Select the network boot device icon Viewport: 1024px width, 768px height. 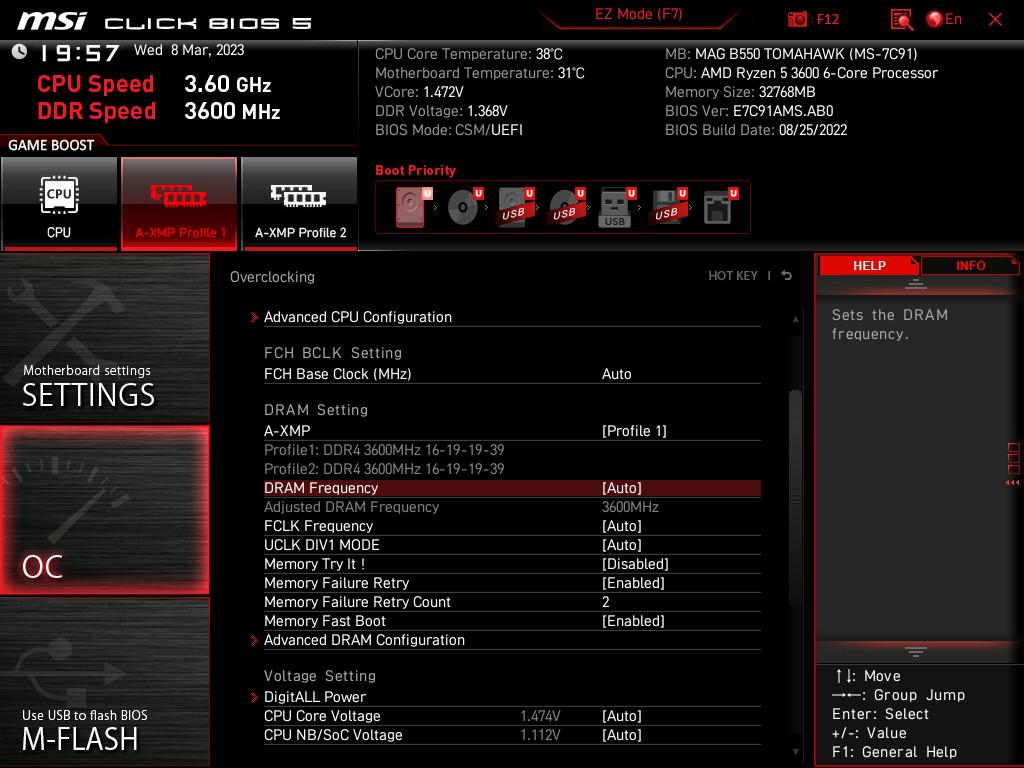click(720, 207)
